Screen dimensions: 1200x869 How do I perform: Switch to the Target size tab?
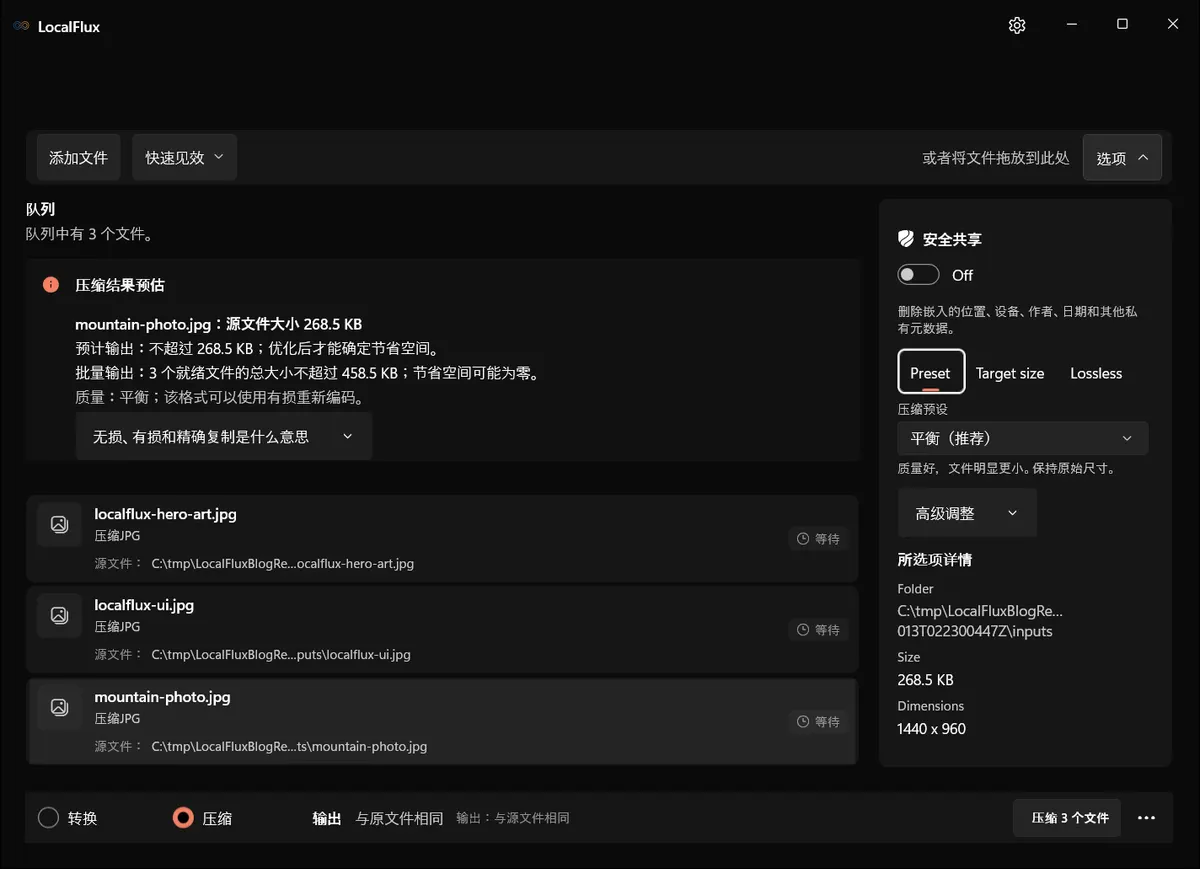[x=1010, y=373]
